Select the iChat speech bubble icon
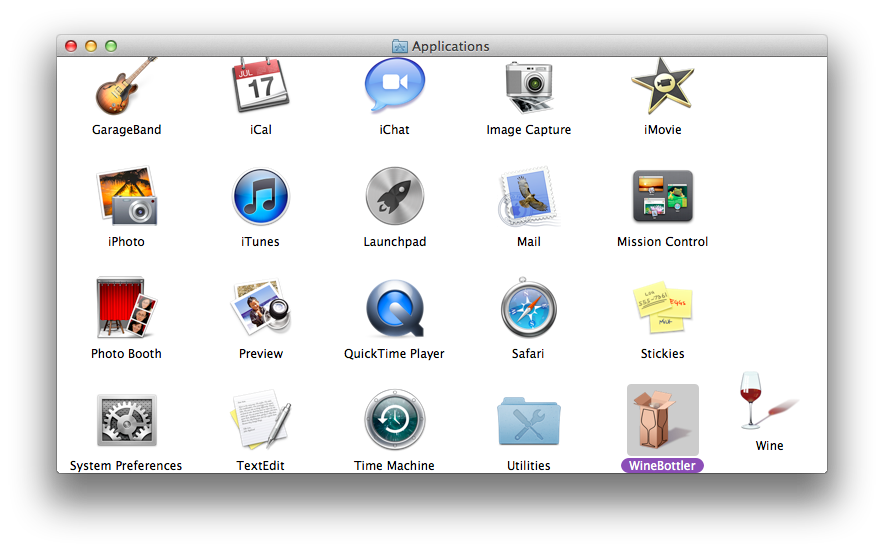The height and width of the screenshot is (552, 884). pos(395,86)
